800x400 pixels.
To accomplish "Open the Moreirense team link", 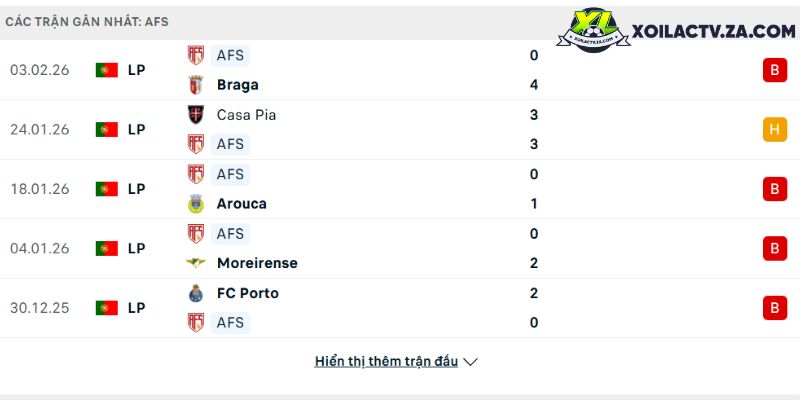I will click(x=257, y=263).
